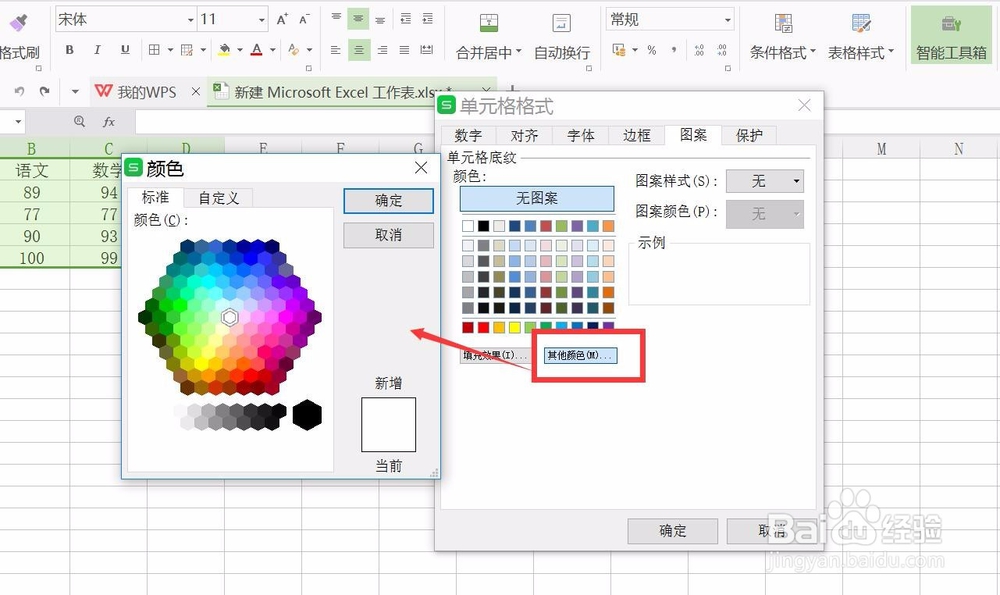Click the font color (A) icon
This screenshot has height=595, width=1000.
coord(257,49)
